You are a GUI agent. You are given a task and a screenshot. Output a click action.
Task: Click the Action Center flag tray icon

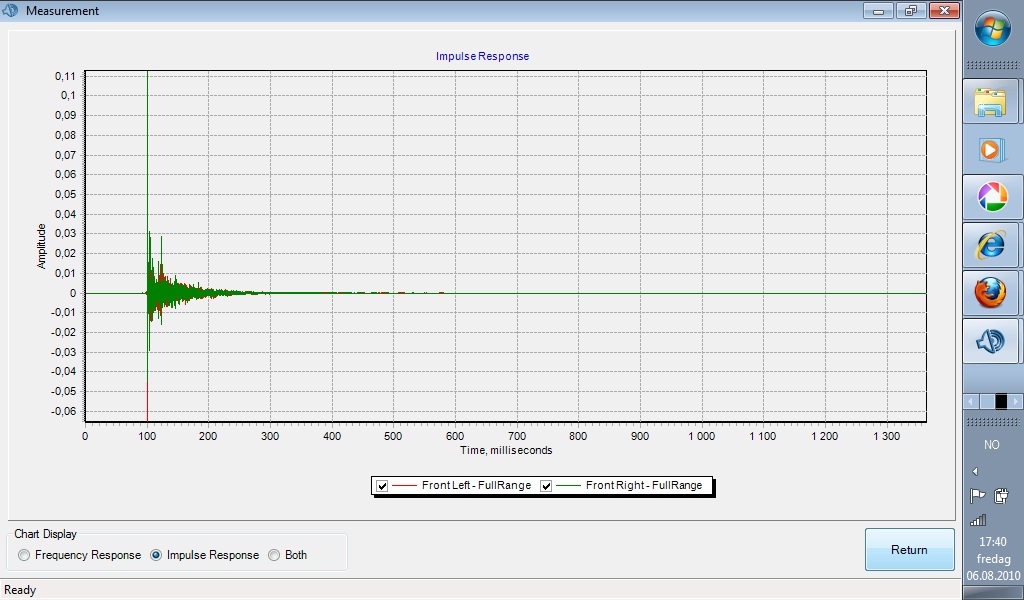(977, 496)
